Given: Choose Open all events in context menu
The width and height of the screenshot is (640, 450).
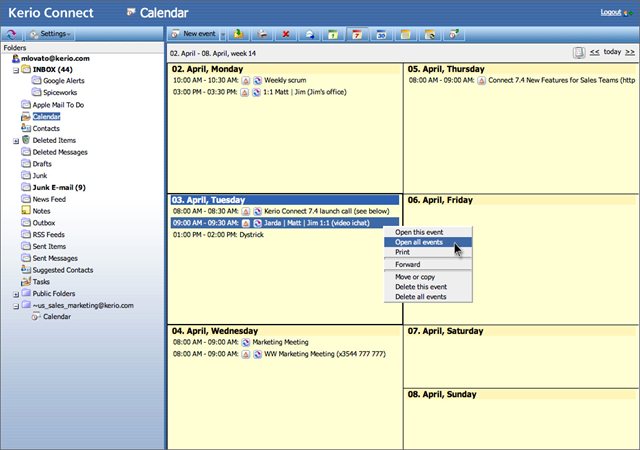Looking at the screenshot, I should [x=428, y=242].
